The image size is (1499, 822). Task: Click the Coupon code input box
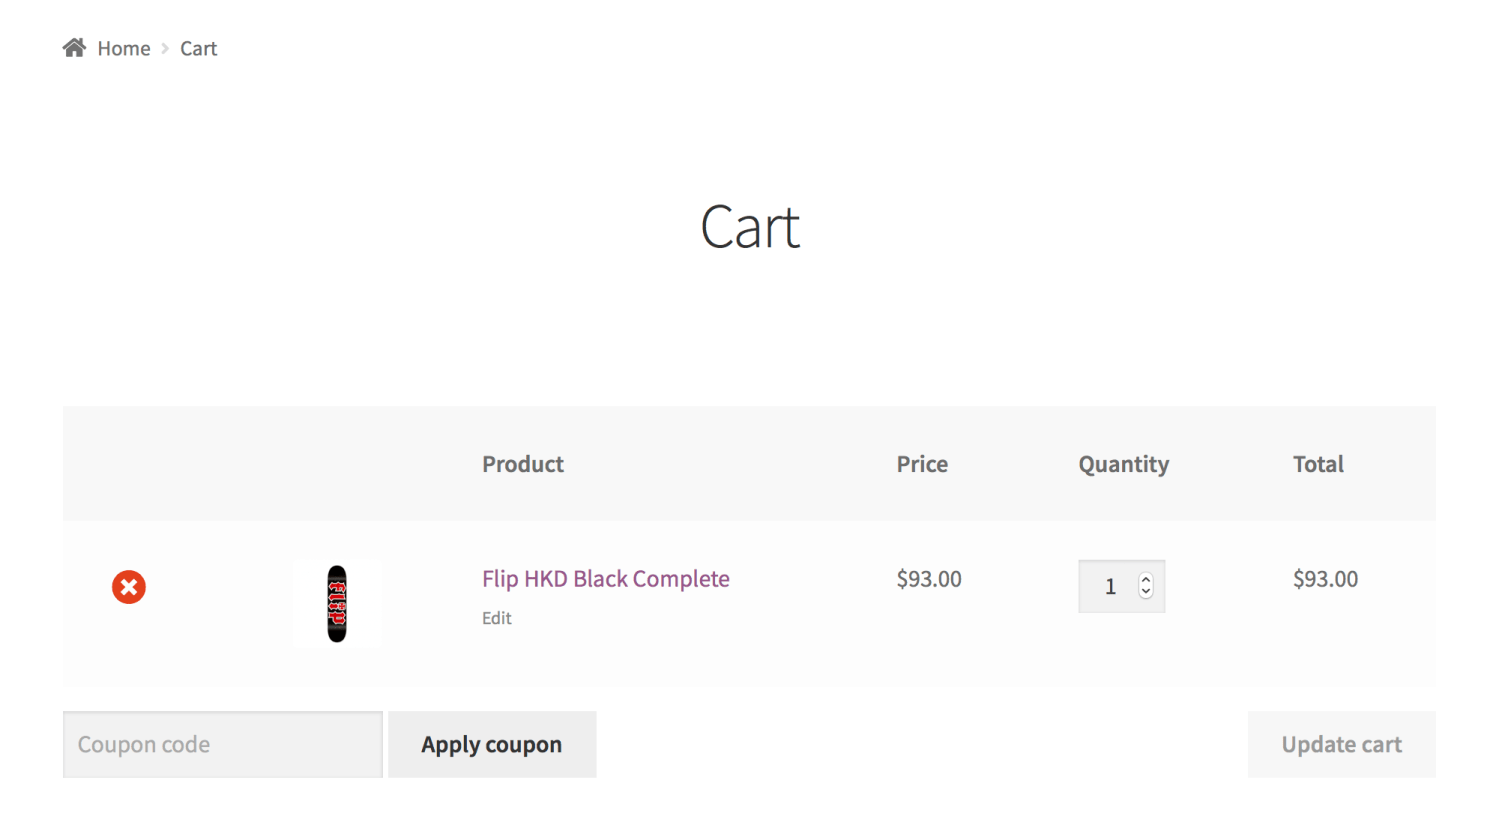point(222,744)
